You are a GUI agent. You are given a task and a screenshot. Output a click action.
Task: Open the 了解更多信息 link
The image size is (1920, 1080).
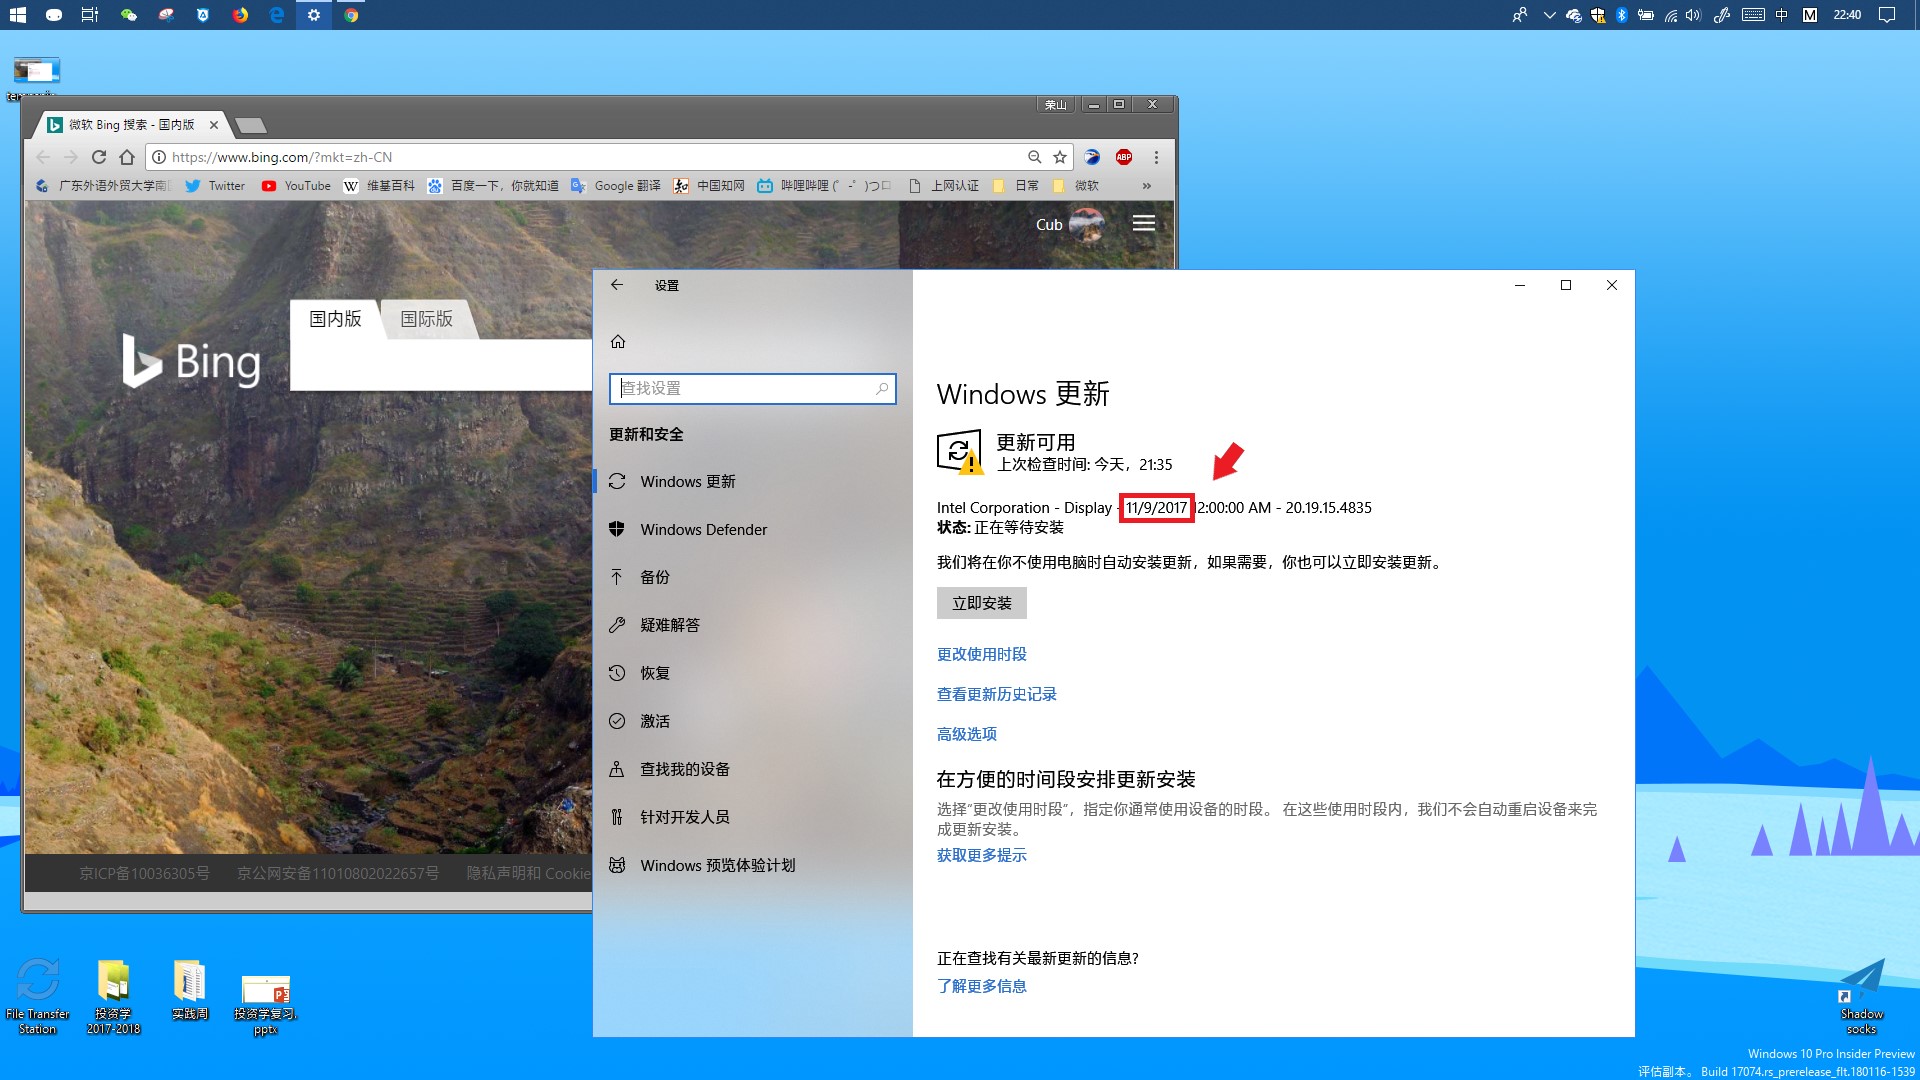click(x=981, y=986)
